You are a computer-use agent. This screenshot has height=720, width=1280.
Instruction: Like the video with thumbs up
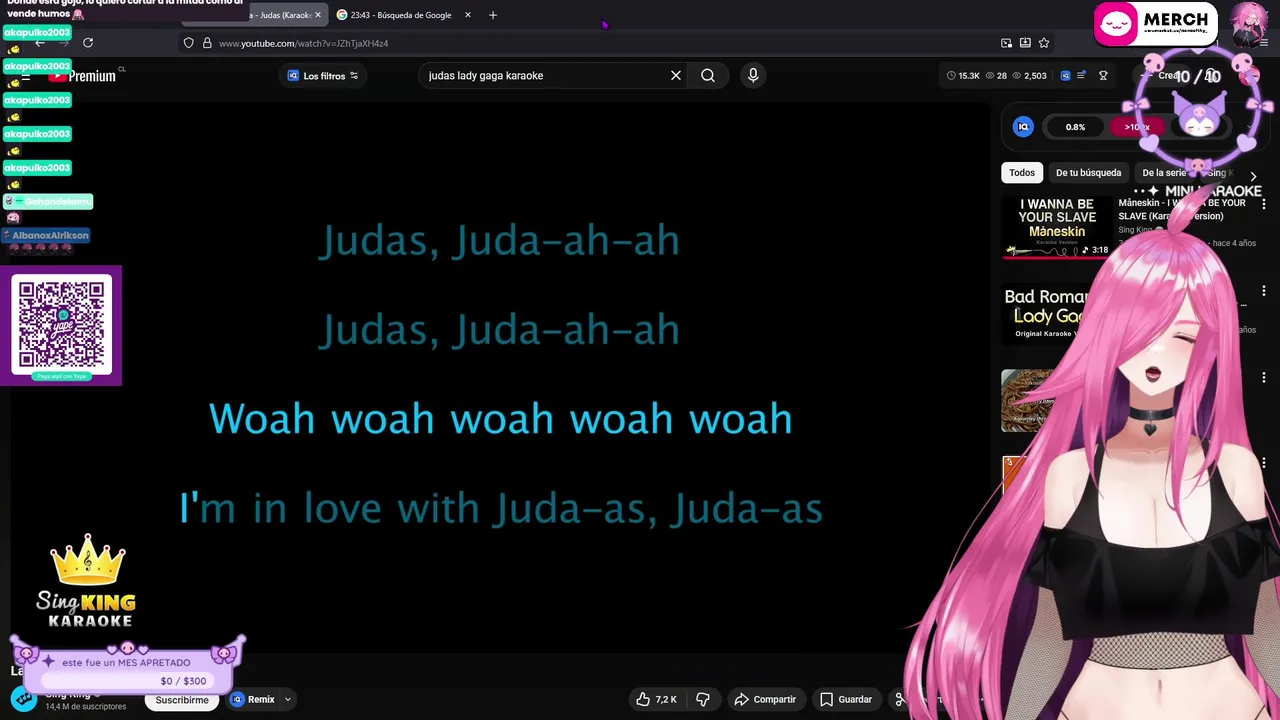click(656, 699)
